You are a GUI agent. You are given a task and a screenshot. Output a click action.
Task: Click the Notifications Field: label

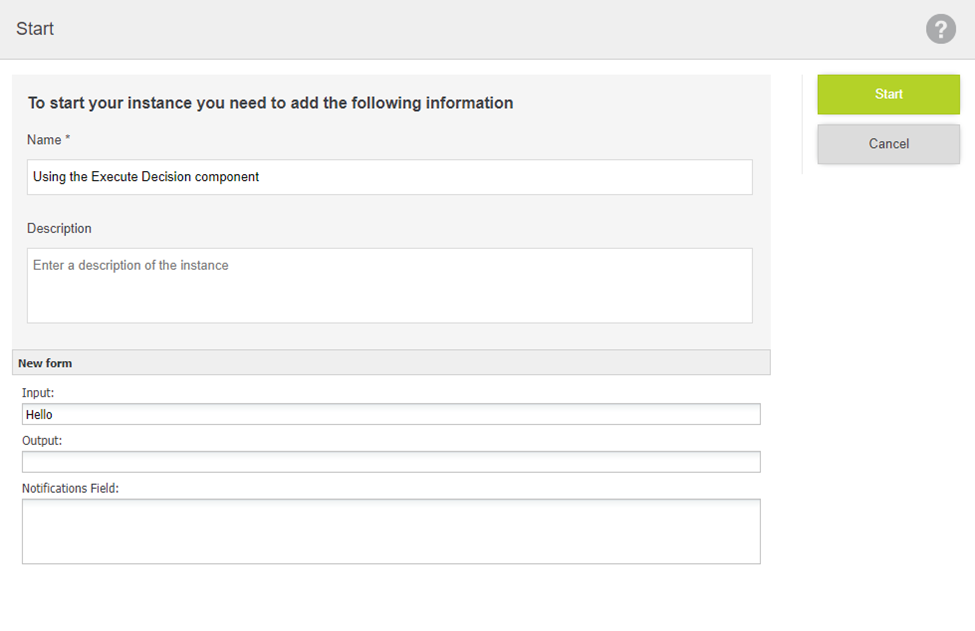[x=70, y=488]
